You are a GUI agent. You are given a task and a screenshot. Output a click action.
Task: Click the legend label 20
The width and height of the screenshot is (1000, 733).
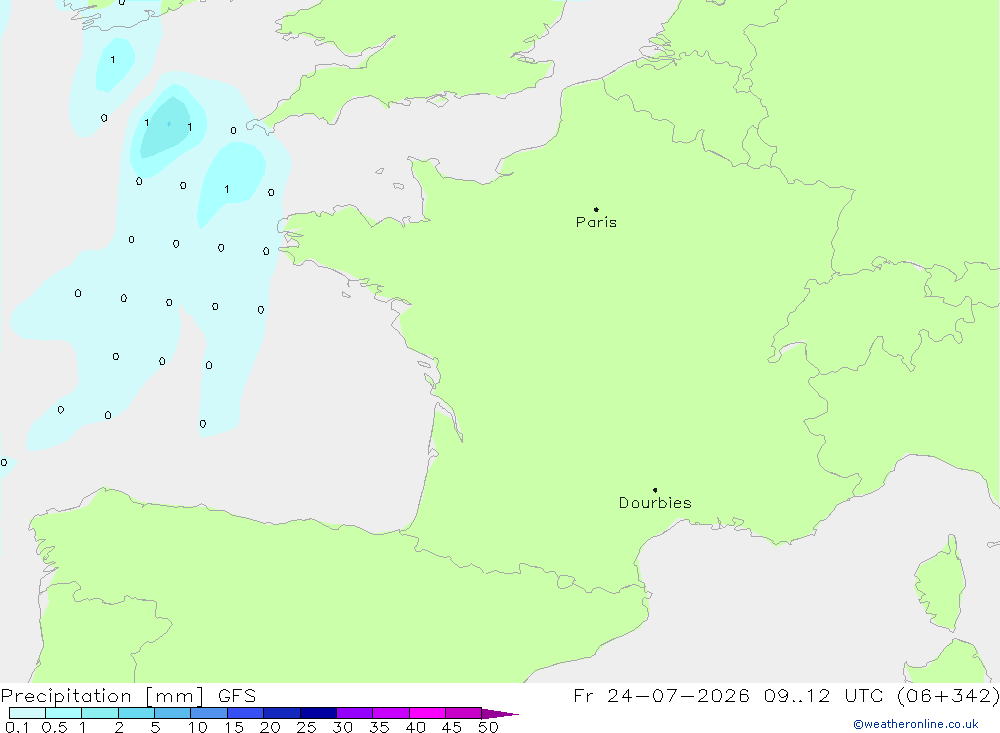point(270,727)
